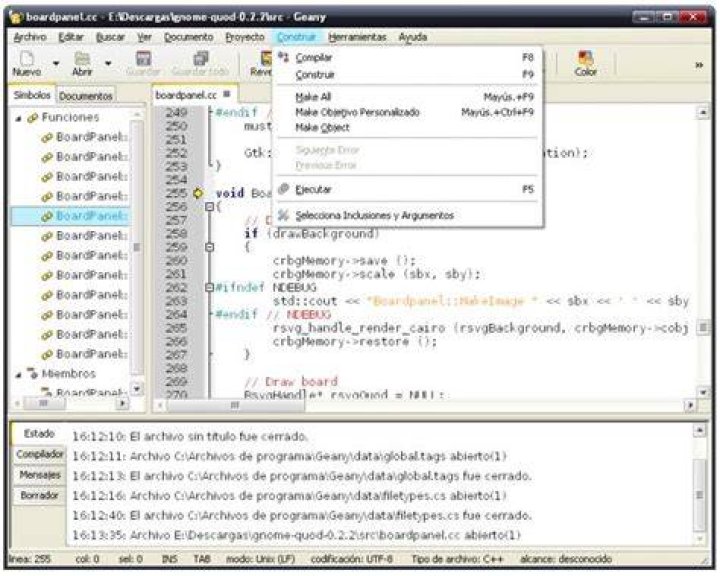Click the toolbar overflow chevron at right
This screenshot has height=576, width=720.
coord(699,65)
